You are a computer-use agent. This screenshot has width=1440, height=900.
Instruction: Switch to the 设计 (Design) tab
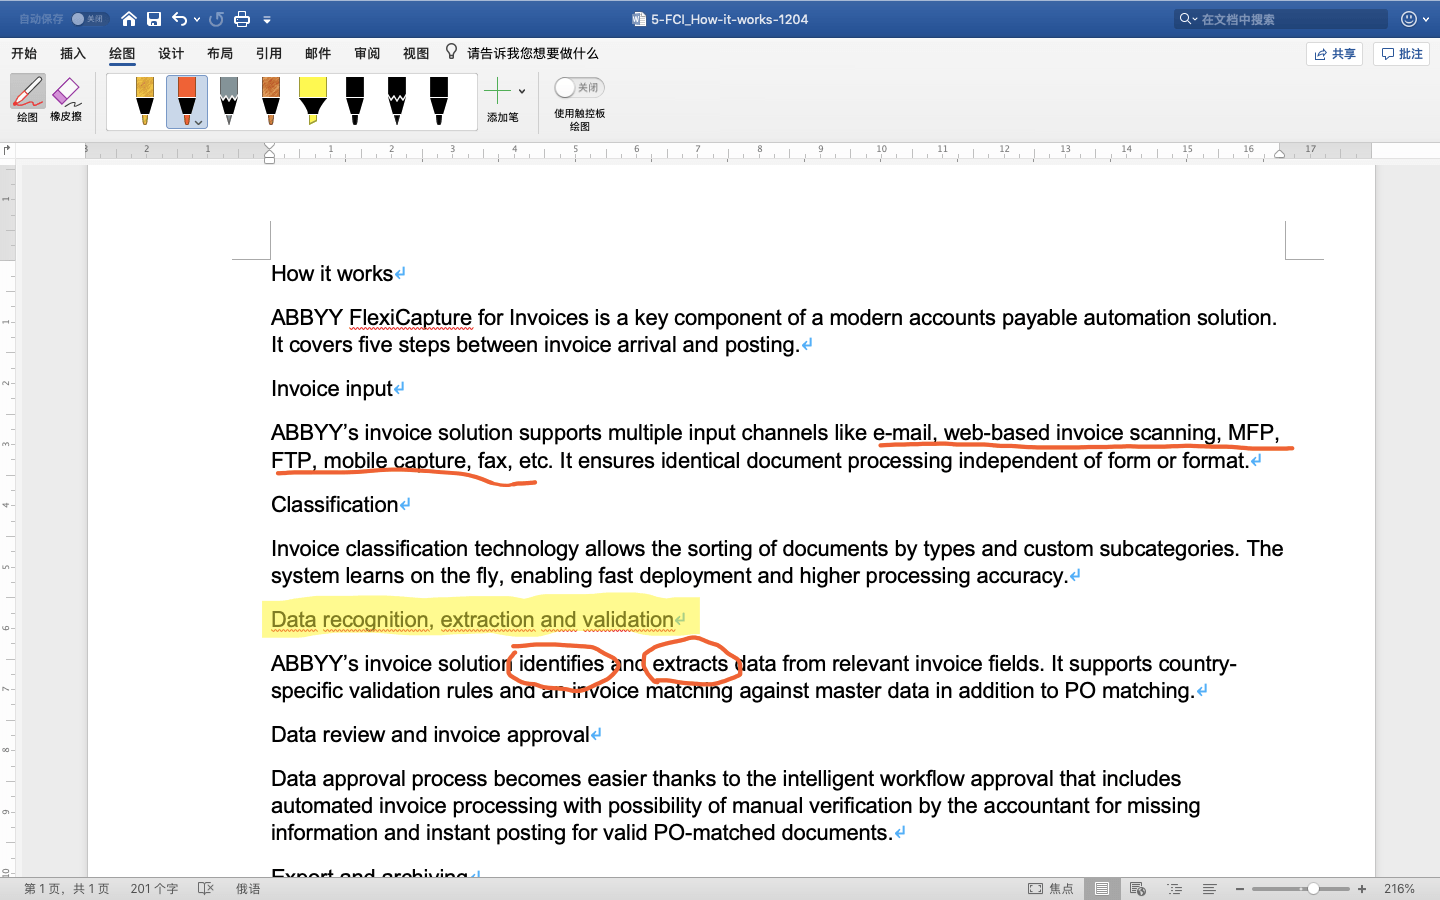(171, 53)
